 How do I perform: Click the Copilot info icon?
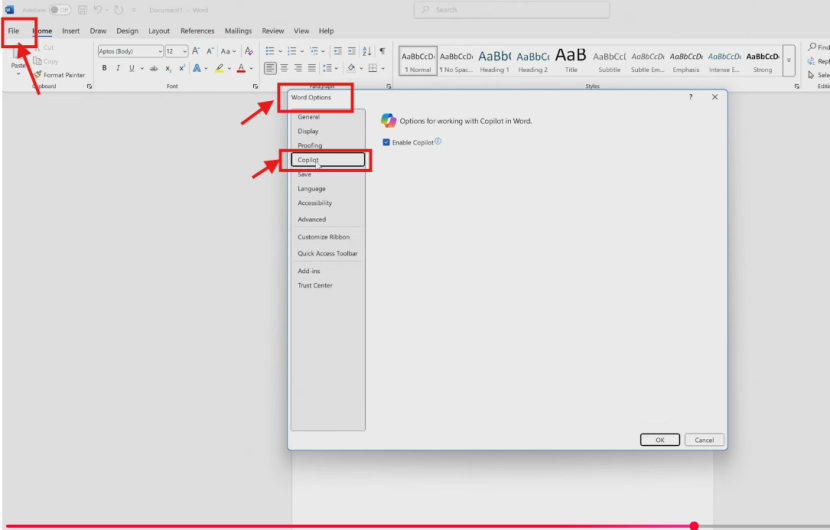click(438, 141)
